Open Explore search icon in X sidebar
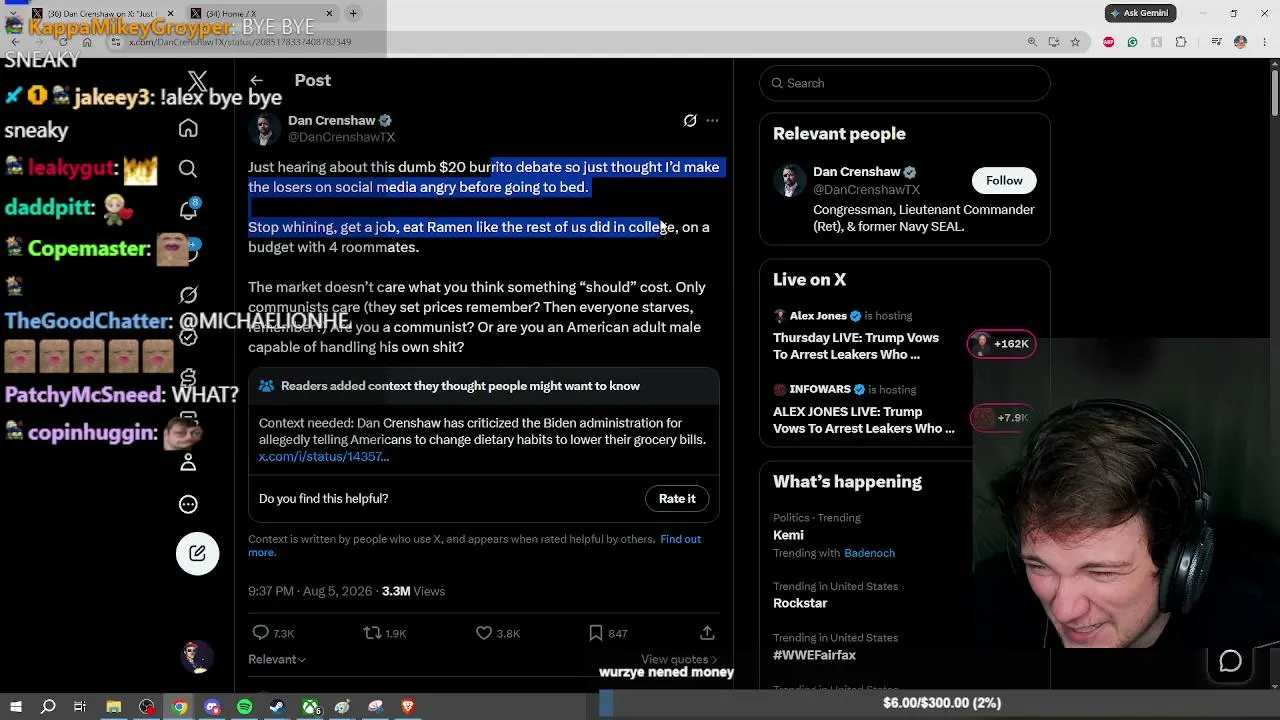Image resolution: width=1280 pixels, height=720 pixels. click(x=188, y=169)
